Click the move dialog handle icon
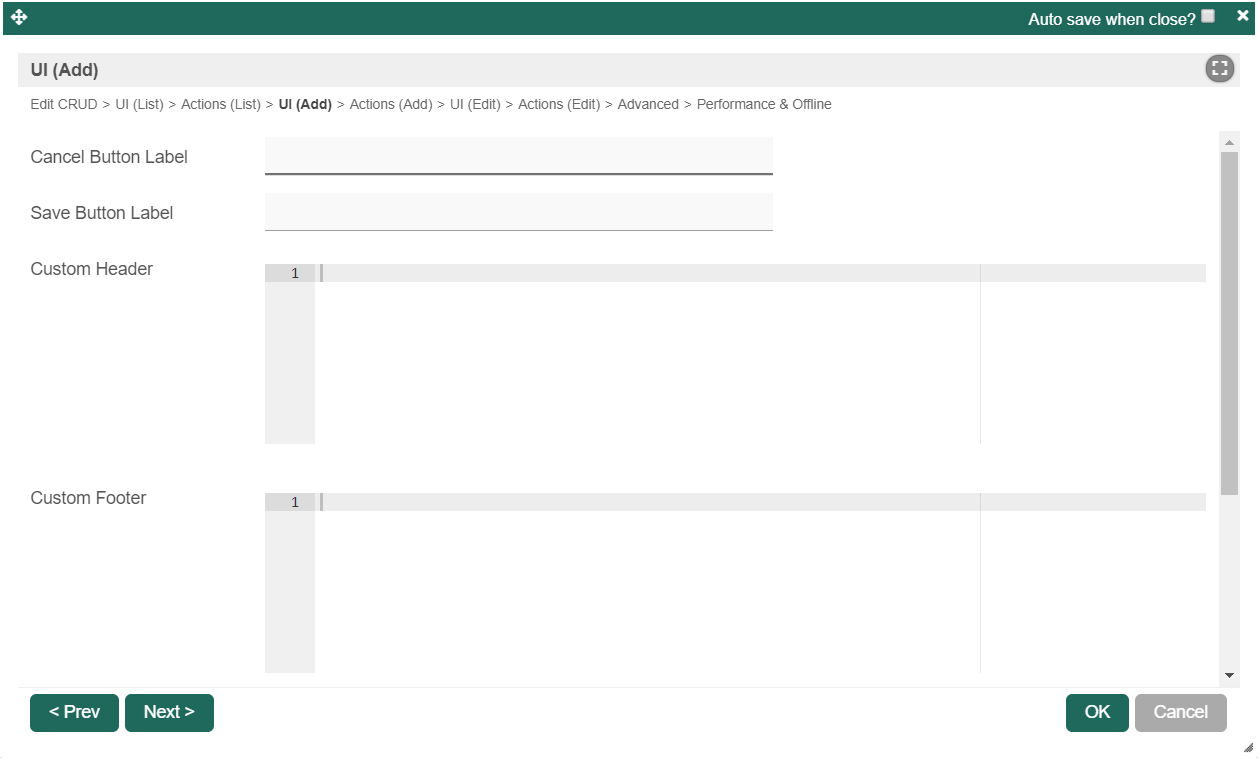 click(19, 17)
